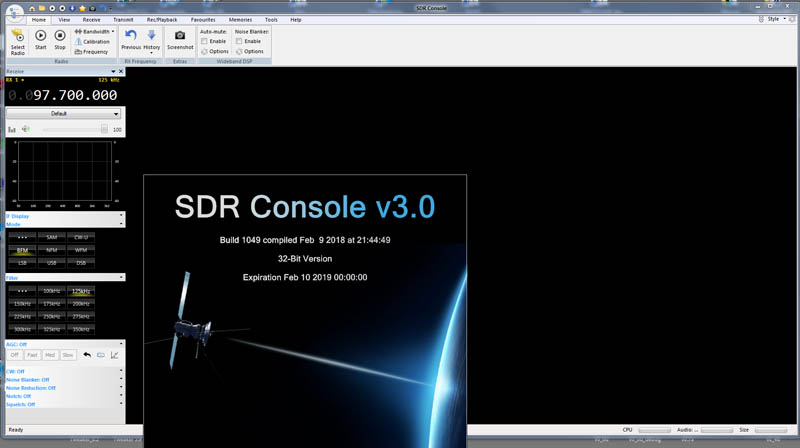Switch to the View tab
The height and width of the screenshot is (448, 800).
64,20
